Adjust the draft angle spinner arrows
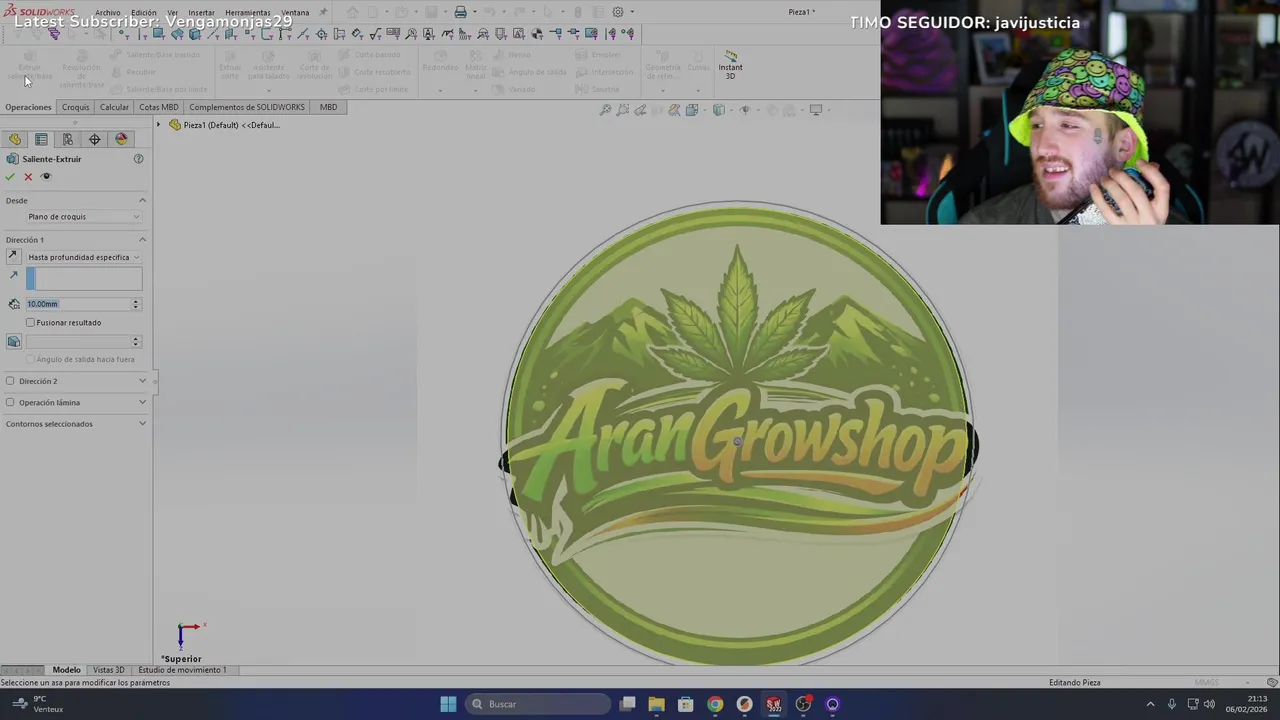 point(136,342)
